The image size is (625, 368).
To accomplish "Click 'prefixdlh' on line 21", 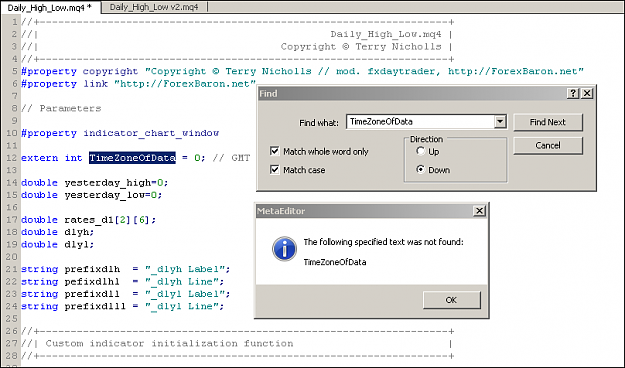I will click(x=92, y=269).
